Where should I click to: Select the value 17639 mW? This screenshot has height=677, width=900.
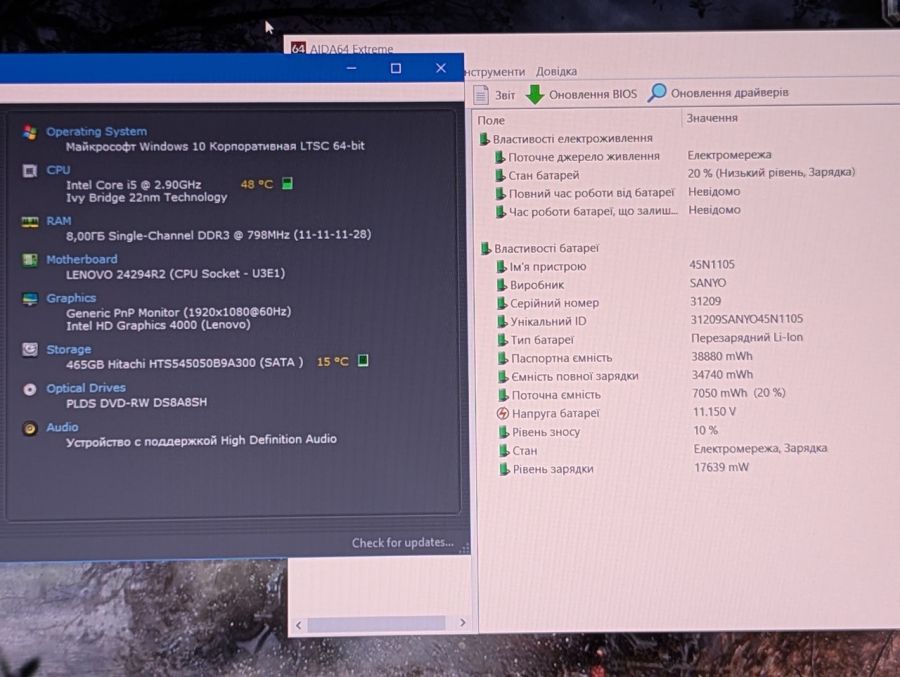pos(721,467)
